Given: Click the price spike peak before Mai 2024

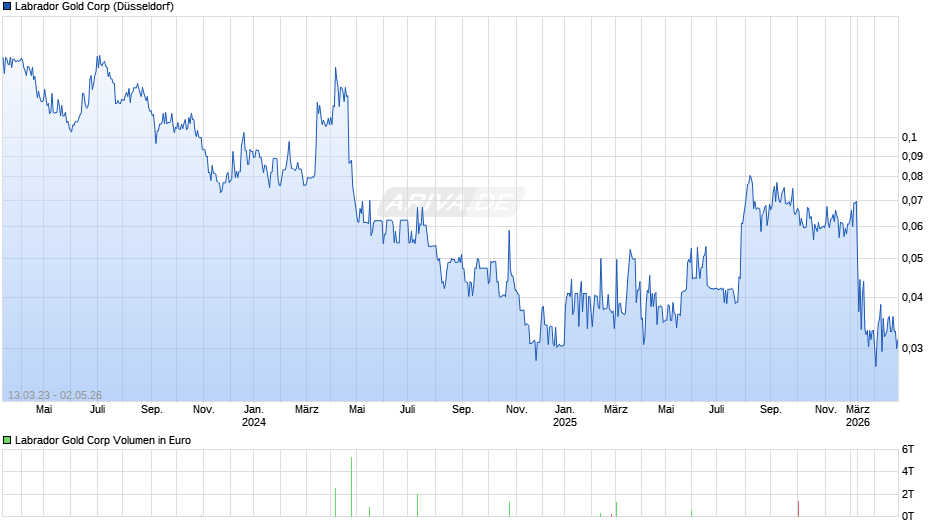Looking at the screenshot, I should tap(336, 68).
